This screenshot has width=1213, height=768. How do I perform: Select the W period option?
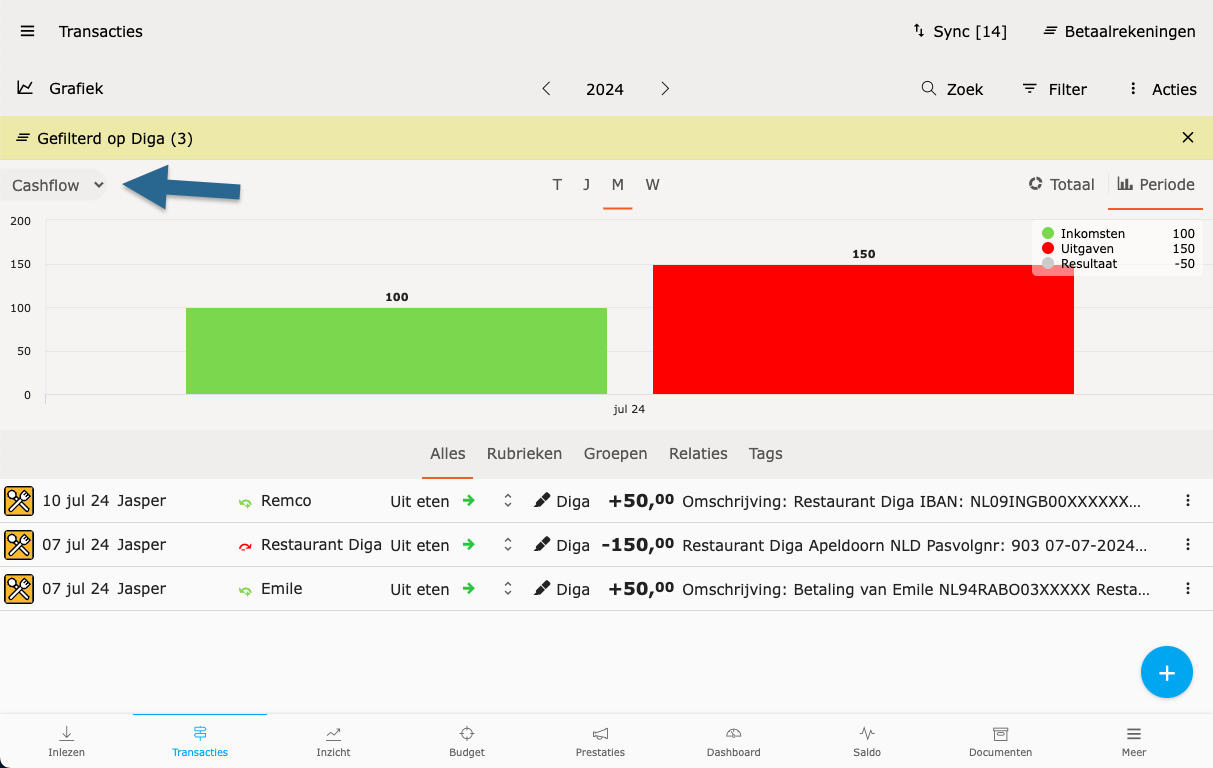[652, 184]
